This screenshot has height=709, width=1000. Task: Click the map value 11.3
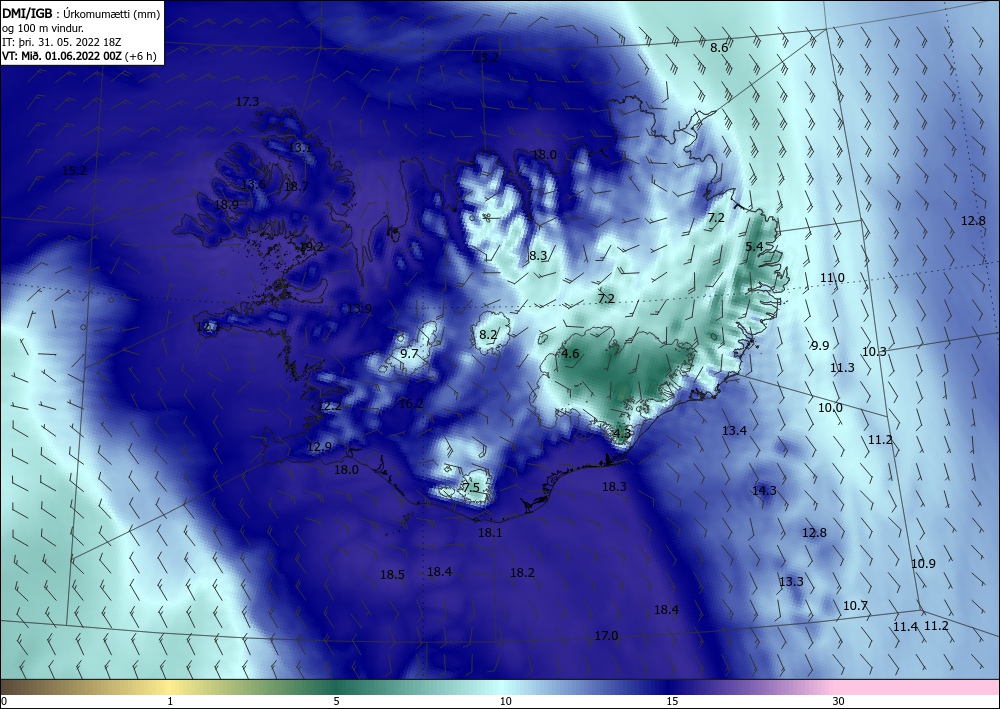click(x=842, y=368)
